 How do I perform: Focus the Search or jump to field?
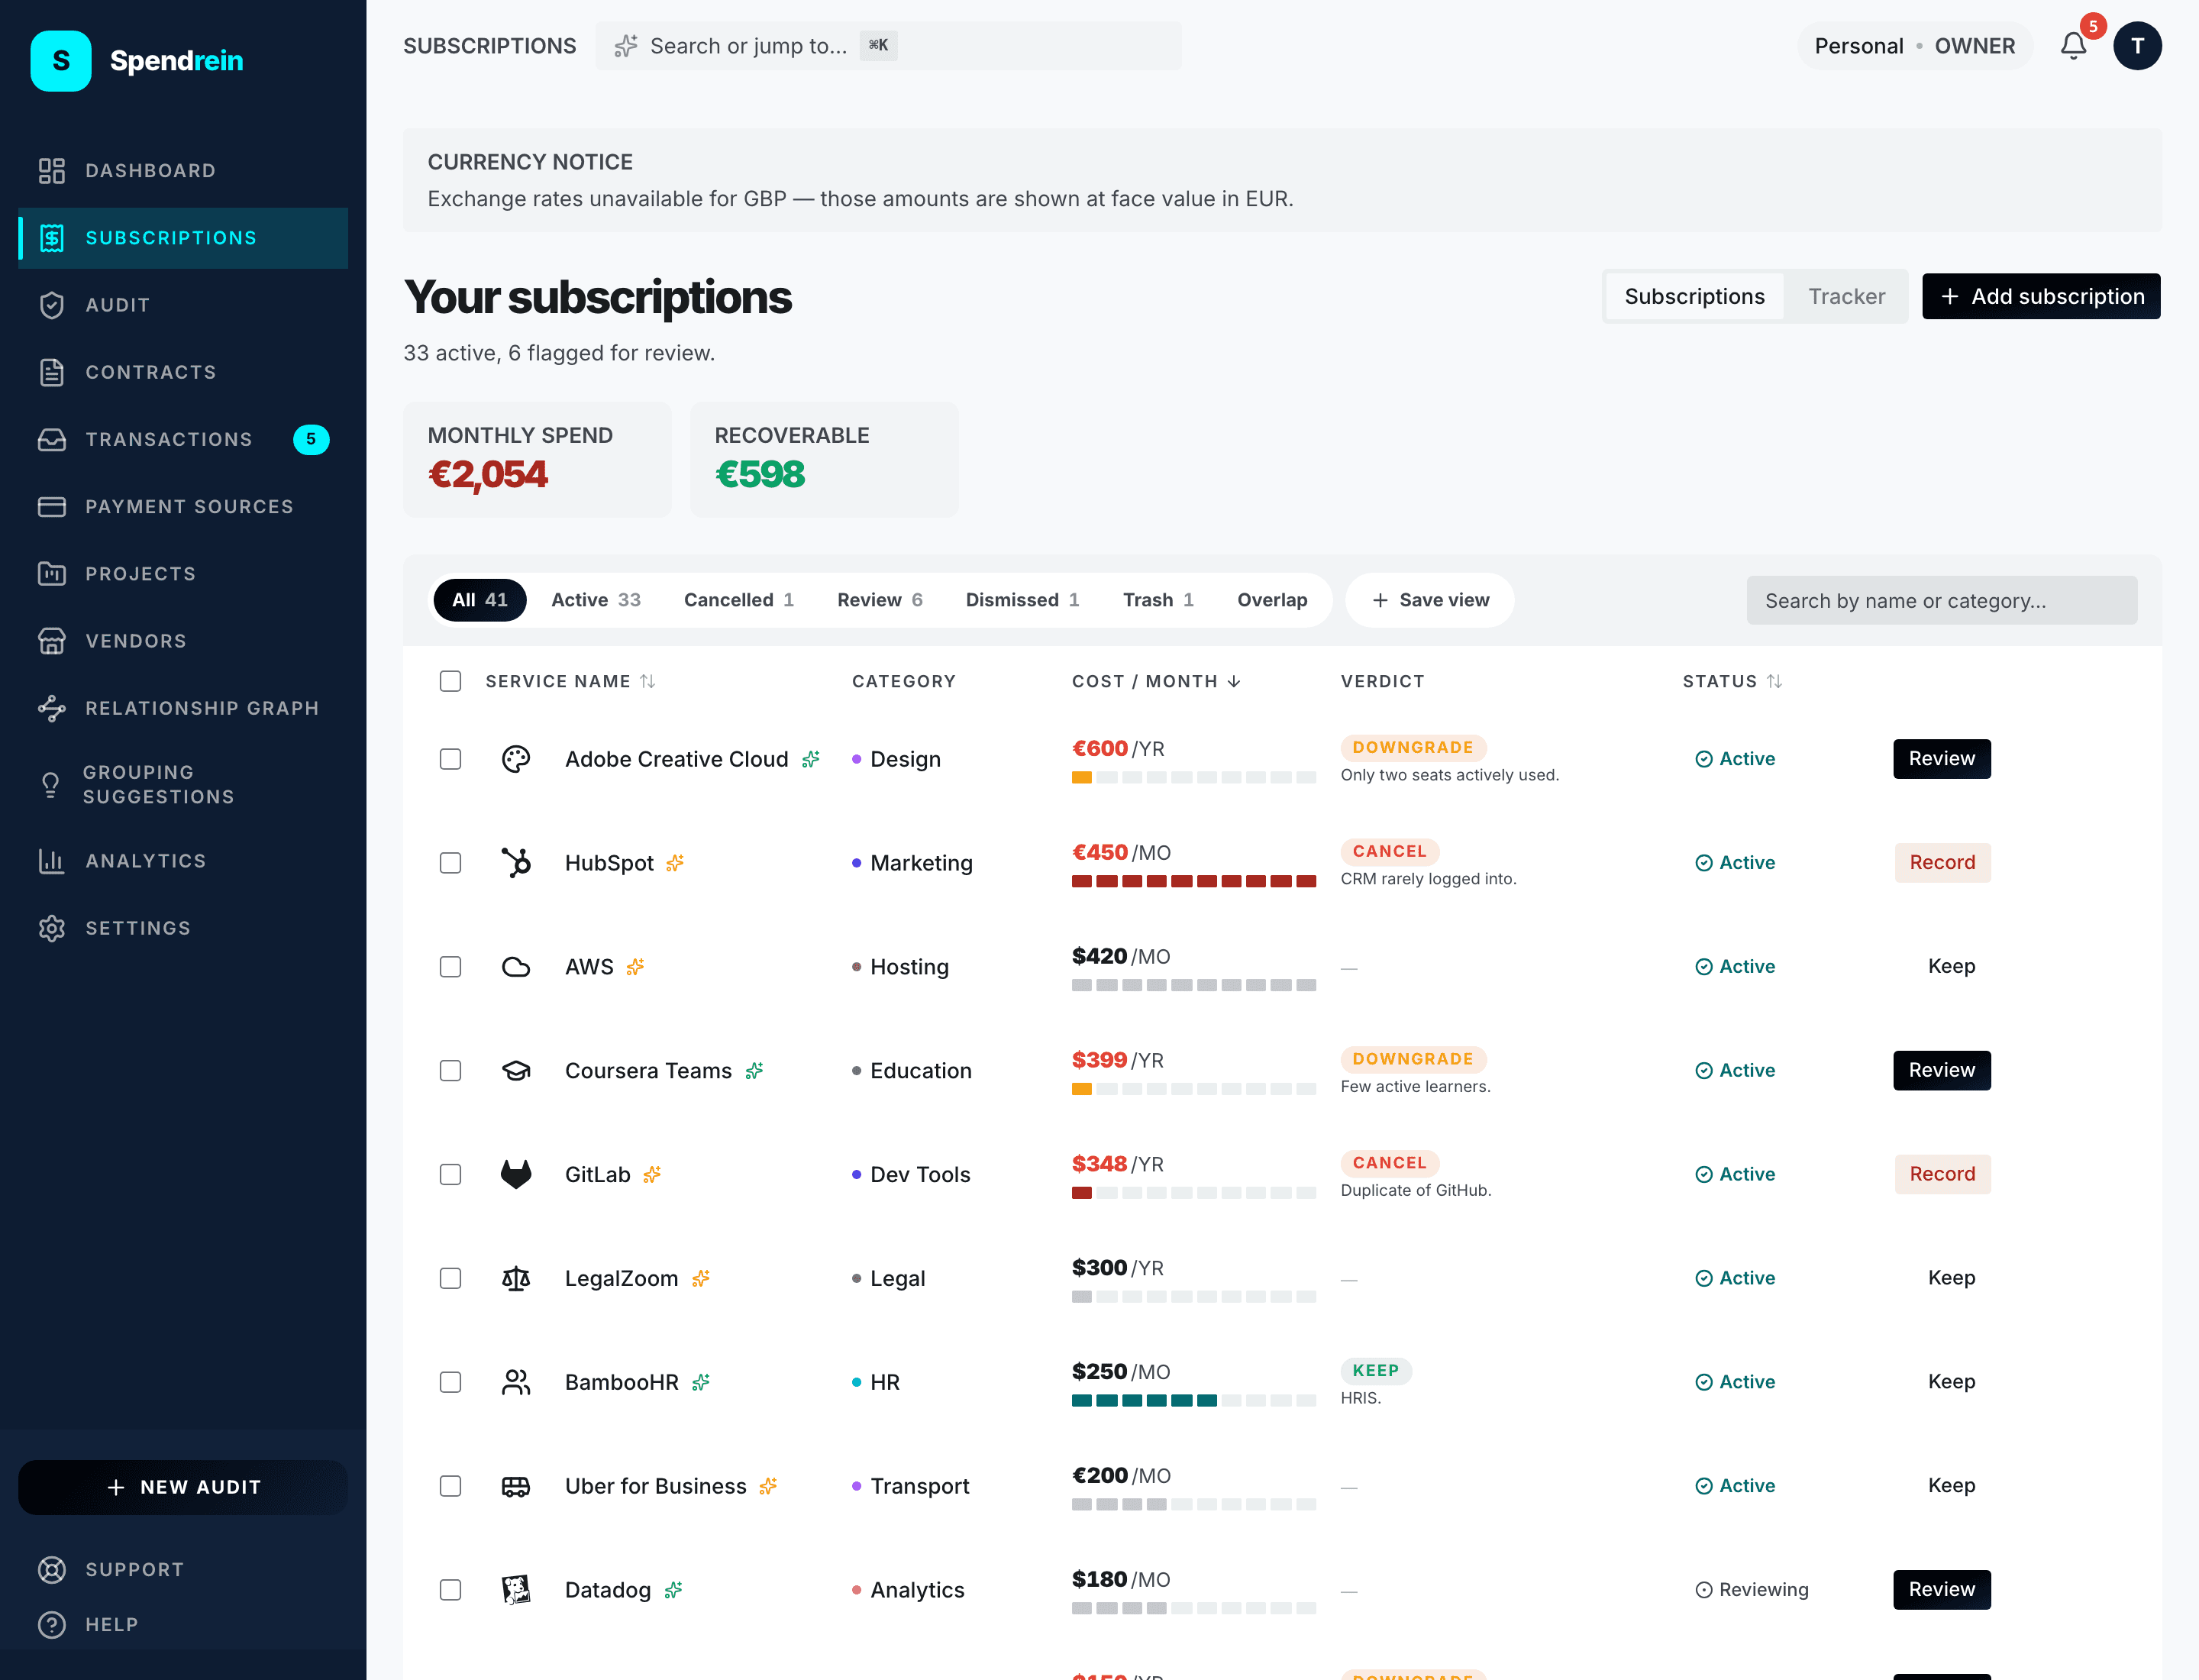[888, 46]
